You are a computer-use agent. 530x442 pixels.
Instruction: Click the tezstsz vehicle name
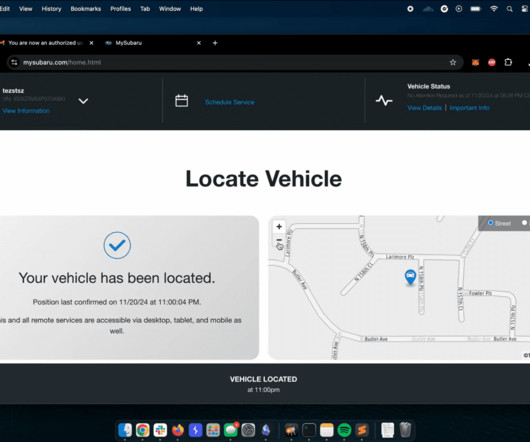coord(13,91)
